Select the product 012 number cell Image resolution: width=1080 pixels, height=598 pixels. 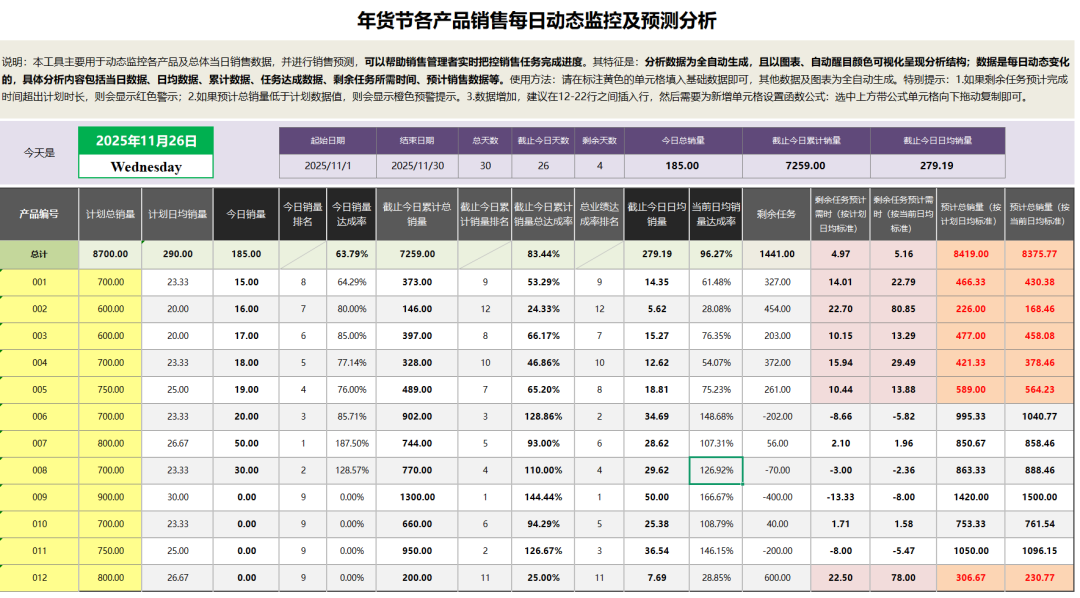[x=39, y=577]
